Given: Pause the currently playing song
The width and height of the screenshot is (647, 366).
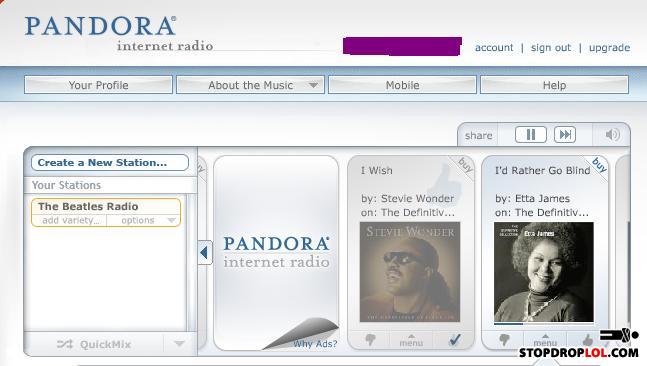Looking at the screenshot, I should pos(531,135).
